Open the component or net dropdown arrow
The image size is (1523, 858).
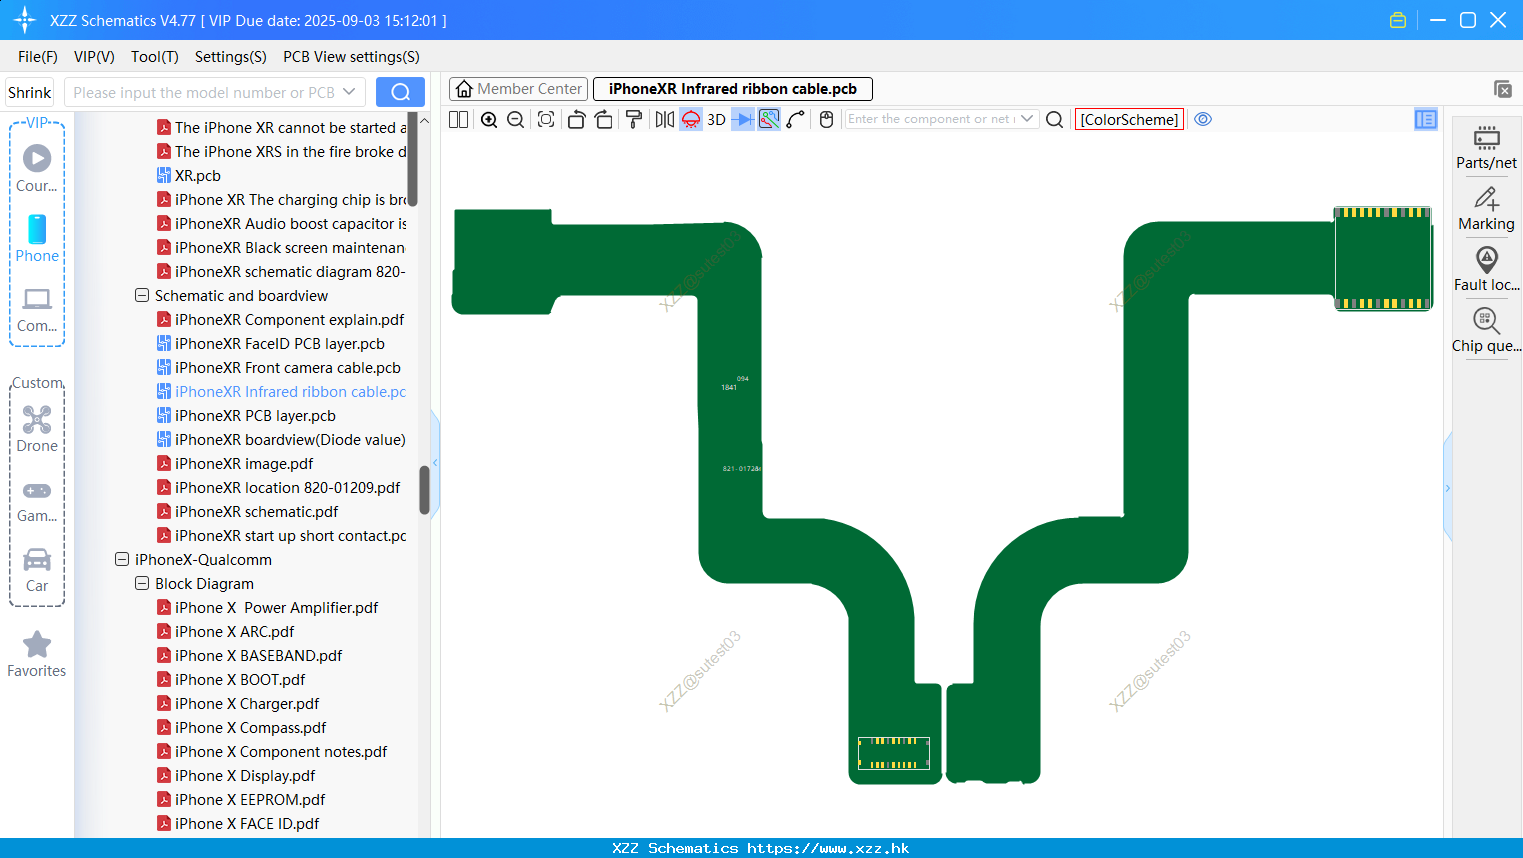pos(1027,119)
